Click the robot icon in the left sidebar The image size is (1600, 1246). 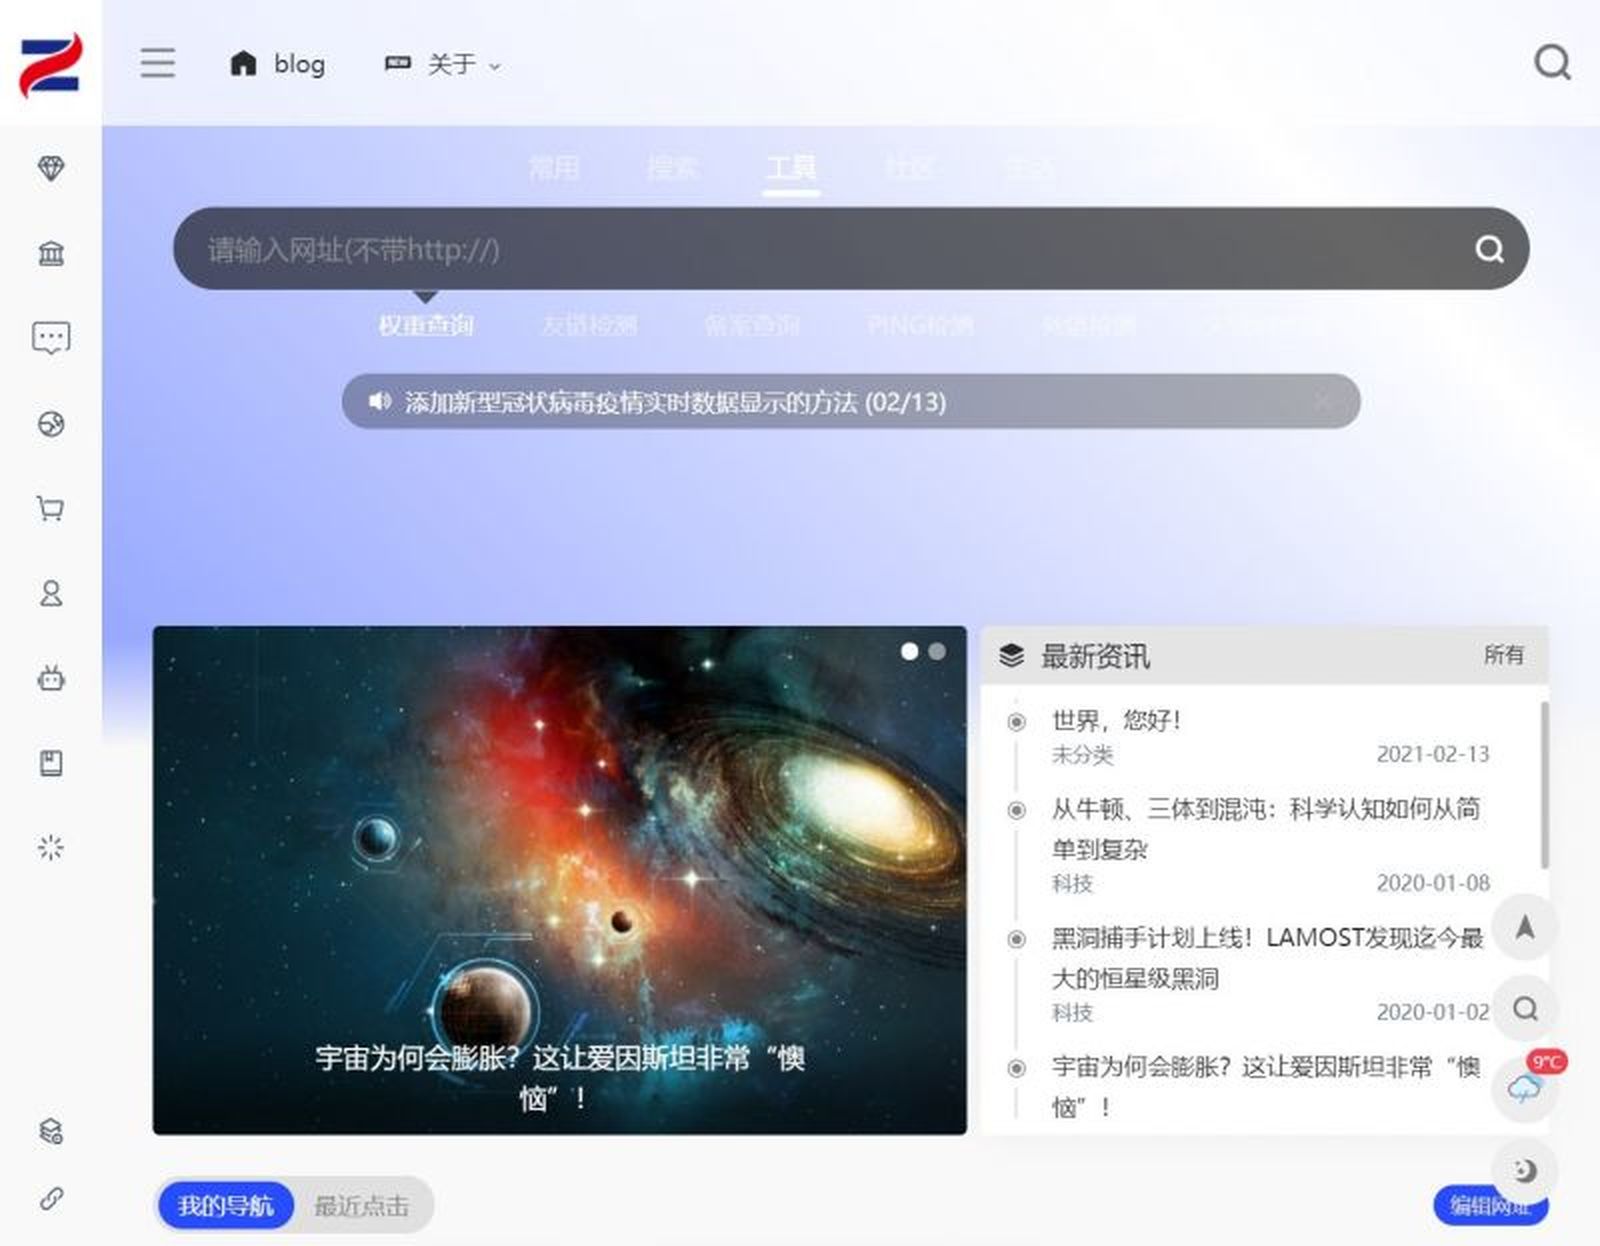pyautogui.click(x=50, y=678)
